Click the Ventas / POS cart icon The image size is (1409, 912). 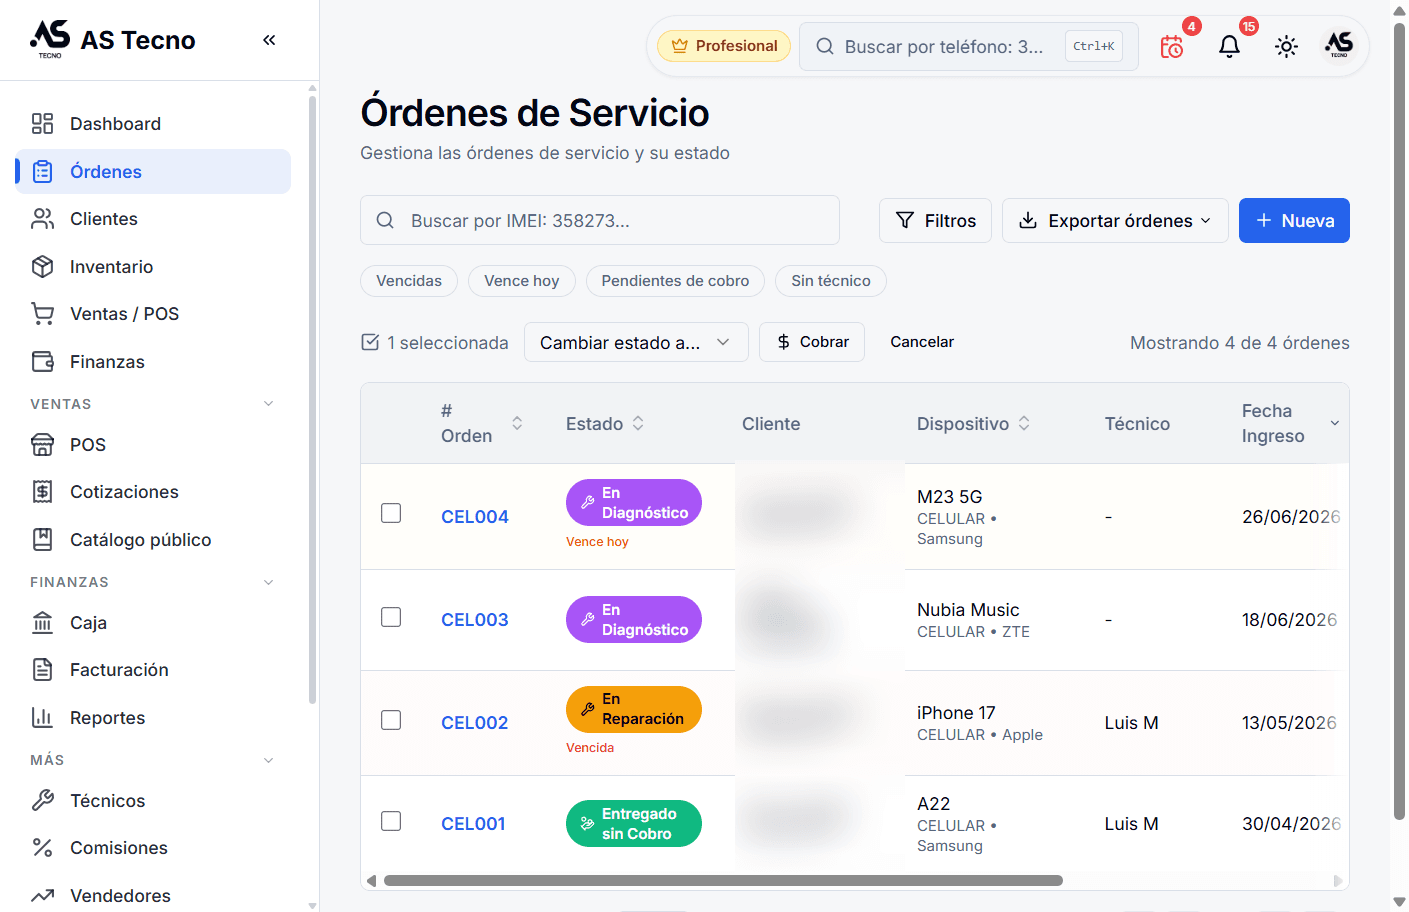pos(42,314)
